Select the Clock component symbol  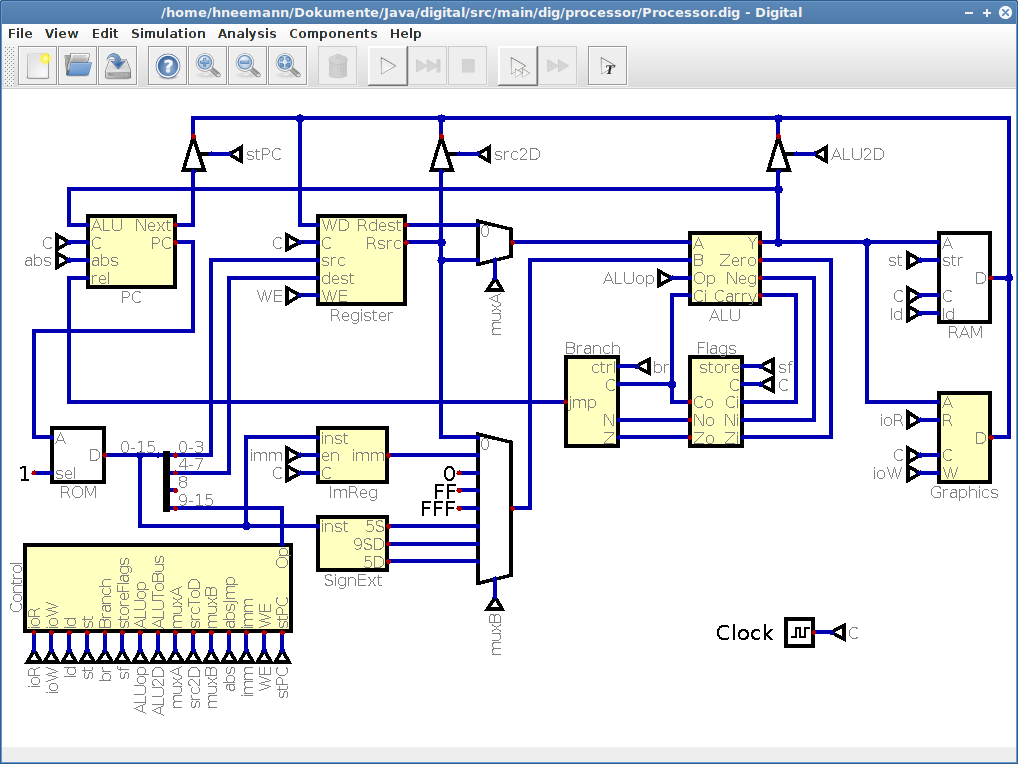(x=799, y=632)
